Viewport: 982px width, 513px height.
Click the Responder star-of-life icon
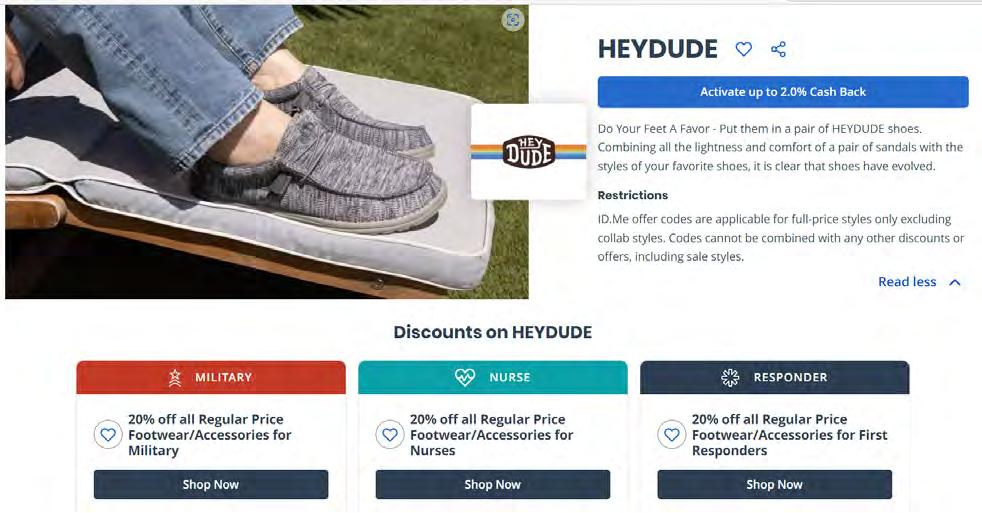[x=730, y=377]
